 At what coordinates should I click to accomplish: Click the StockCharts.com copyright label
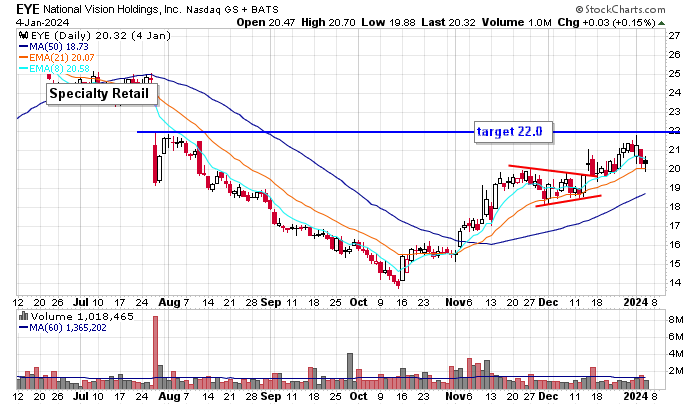point(621,9)
